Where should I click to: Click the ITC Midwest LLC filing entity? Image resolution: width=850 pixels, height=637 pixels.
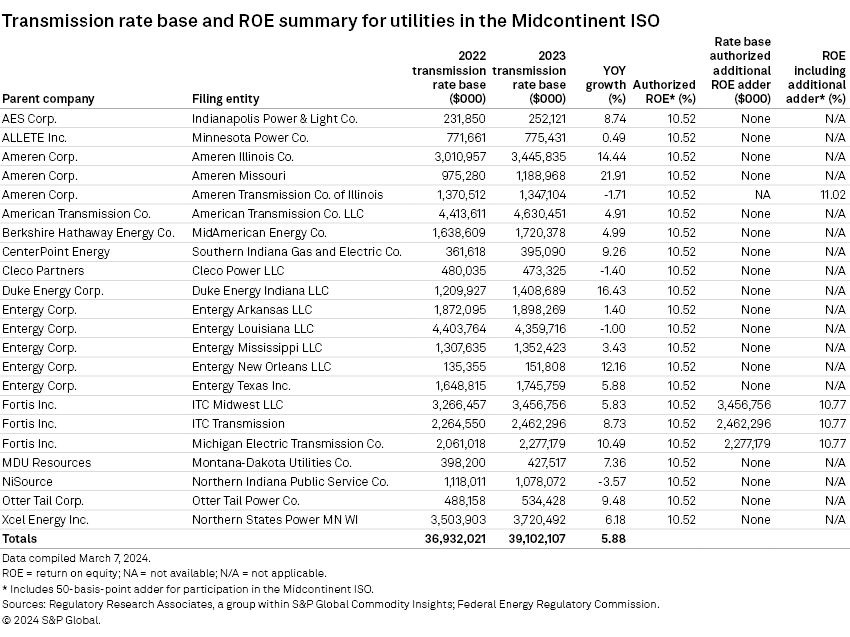pyautogui.click(x=237, y=405)
